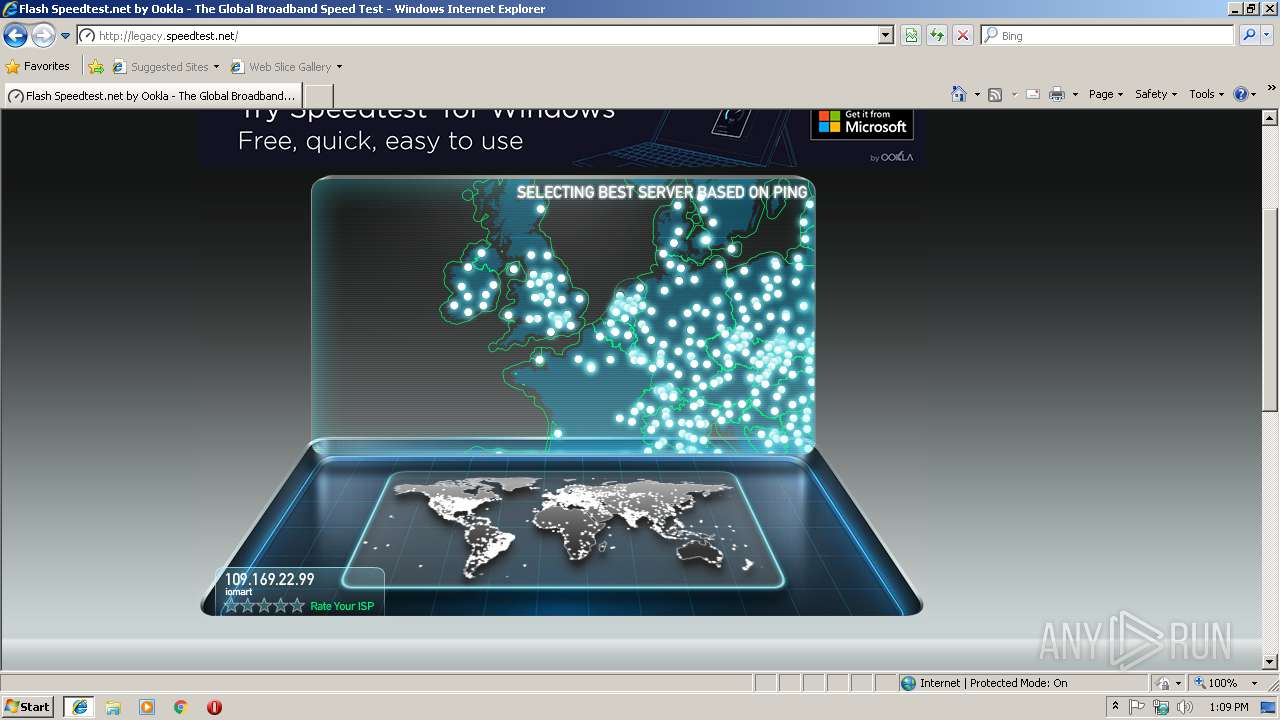Viewport: 1280px width, 720px height.
Task: Expand the Print options dropdown arrow
Action: pos(1075,95)
